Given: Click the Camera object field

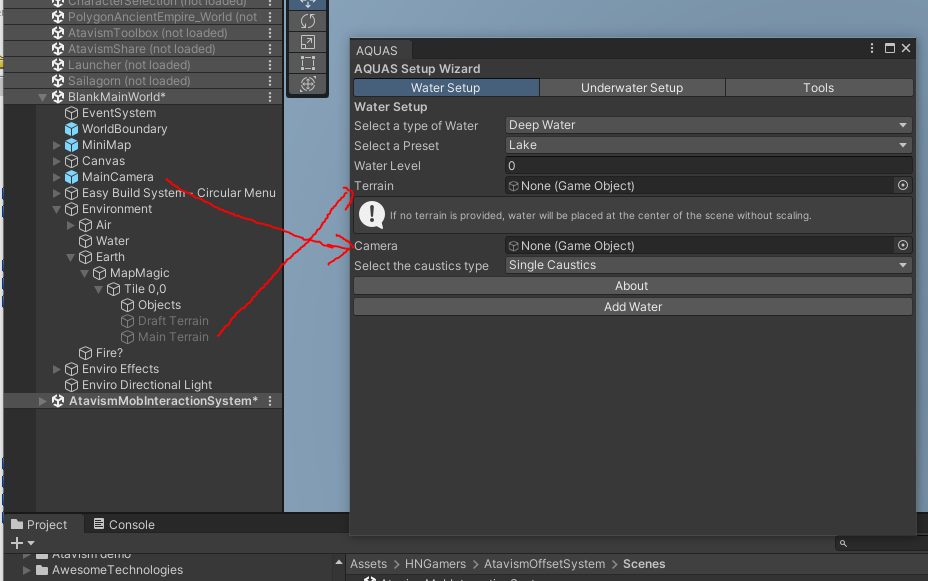Looking at the screenshot, I should 700,246.
